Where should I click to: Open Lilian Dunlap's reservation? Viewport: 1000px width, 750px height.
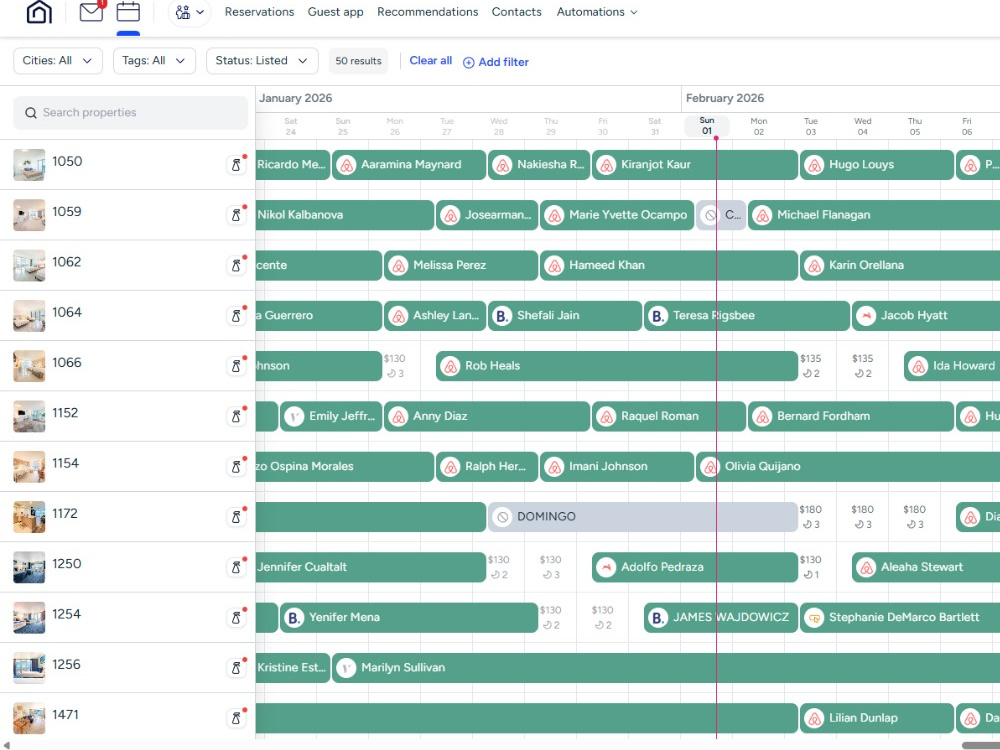876,719
